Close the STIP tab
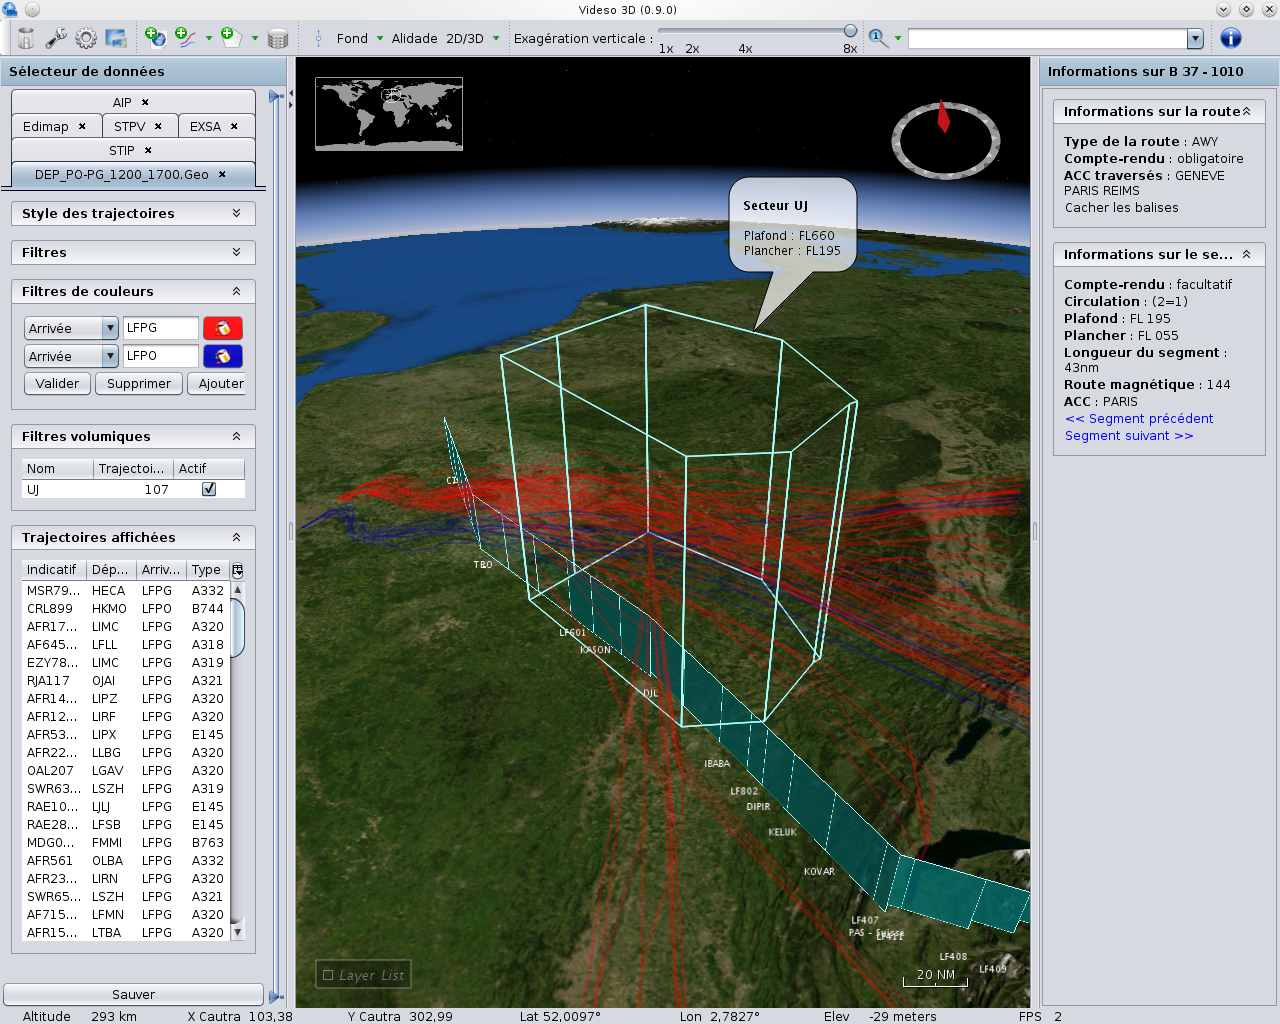This screenshot has height=1024, width=1280. [148, 150]
